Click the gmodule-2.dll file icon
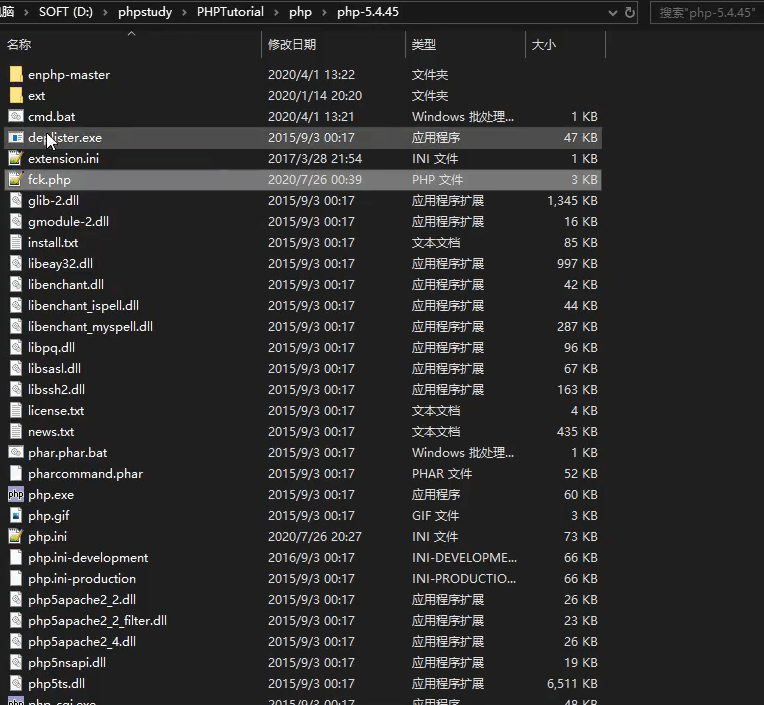 16,221
